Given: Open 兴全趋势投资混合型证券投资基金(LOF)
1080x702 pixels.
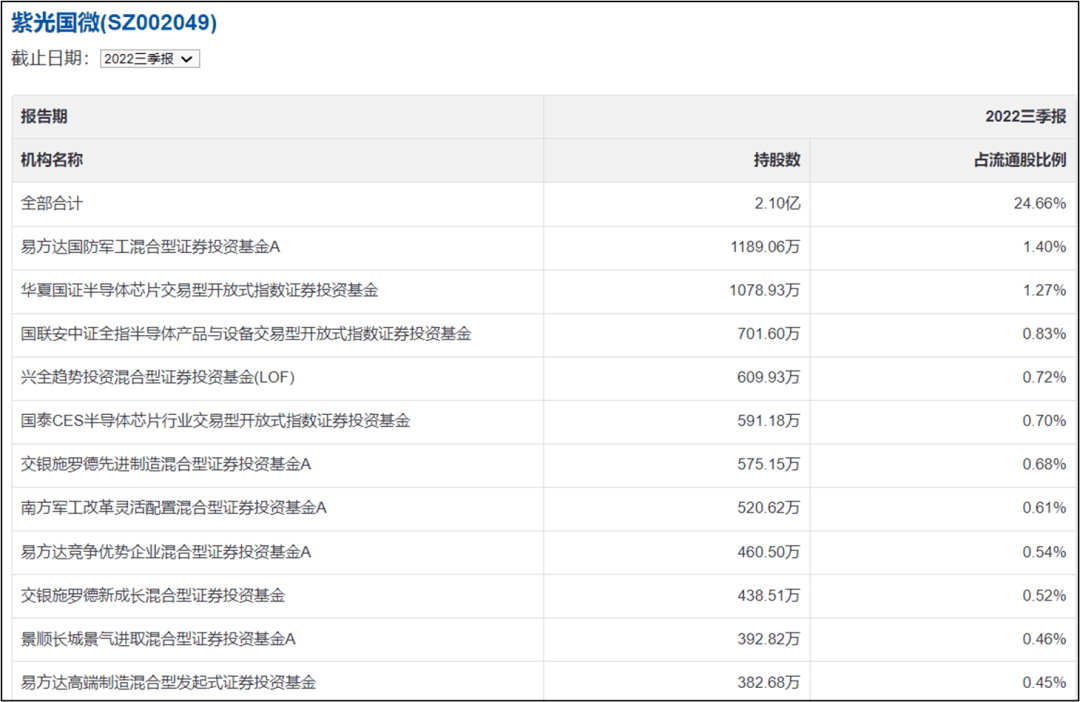Looking at the screenshot, I should 158,377.
